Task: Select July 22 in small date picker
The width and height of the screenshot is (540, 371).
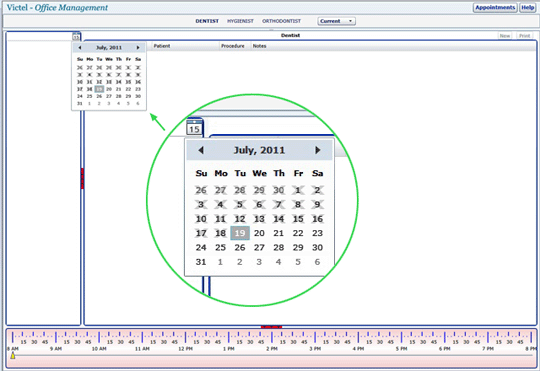Action: (128, 89)
